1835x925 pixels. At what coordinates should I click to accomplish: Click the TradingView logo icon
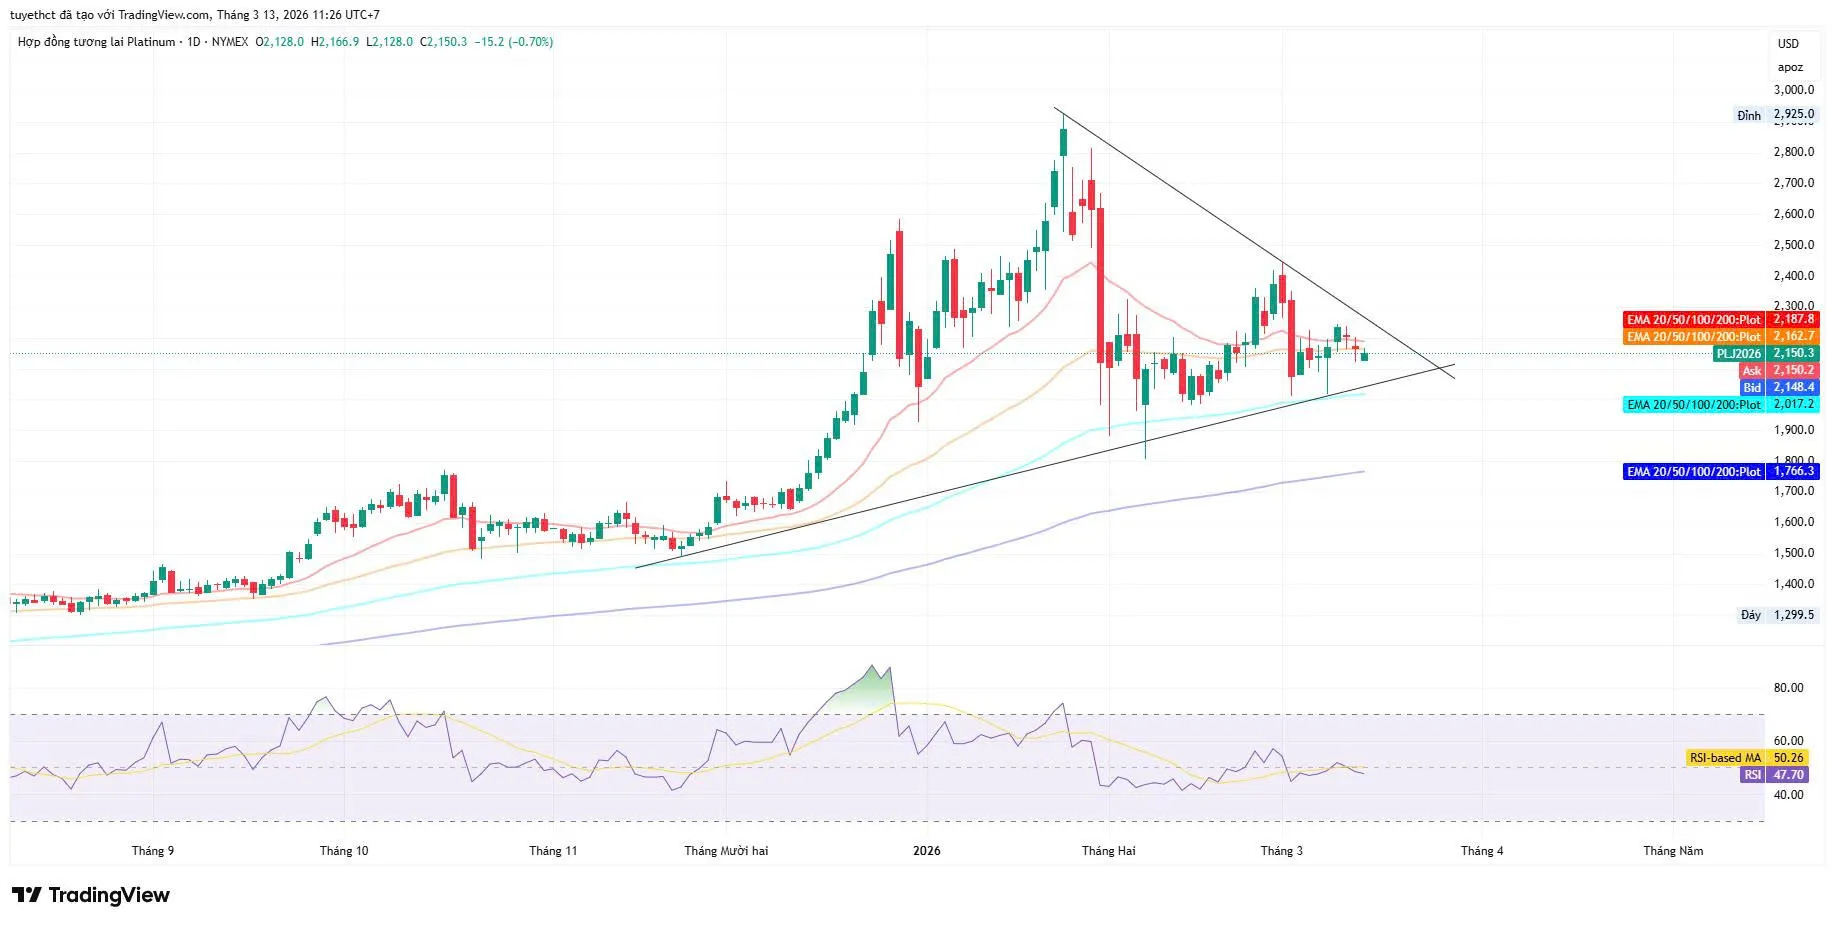tap(27, 895)
